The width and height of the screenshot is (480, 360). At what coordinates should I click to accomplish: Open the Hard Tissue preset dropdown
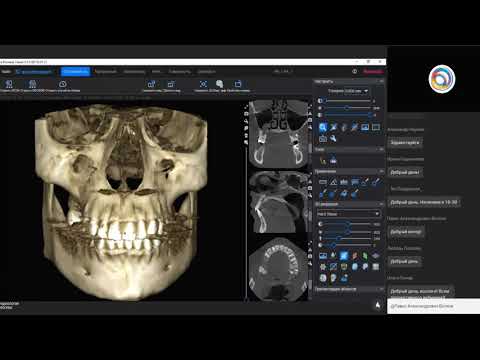(348, 214)
